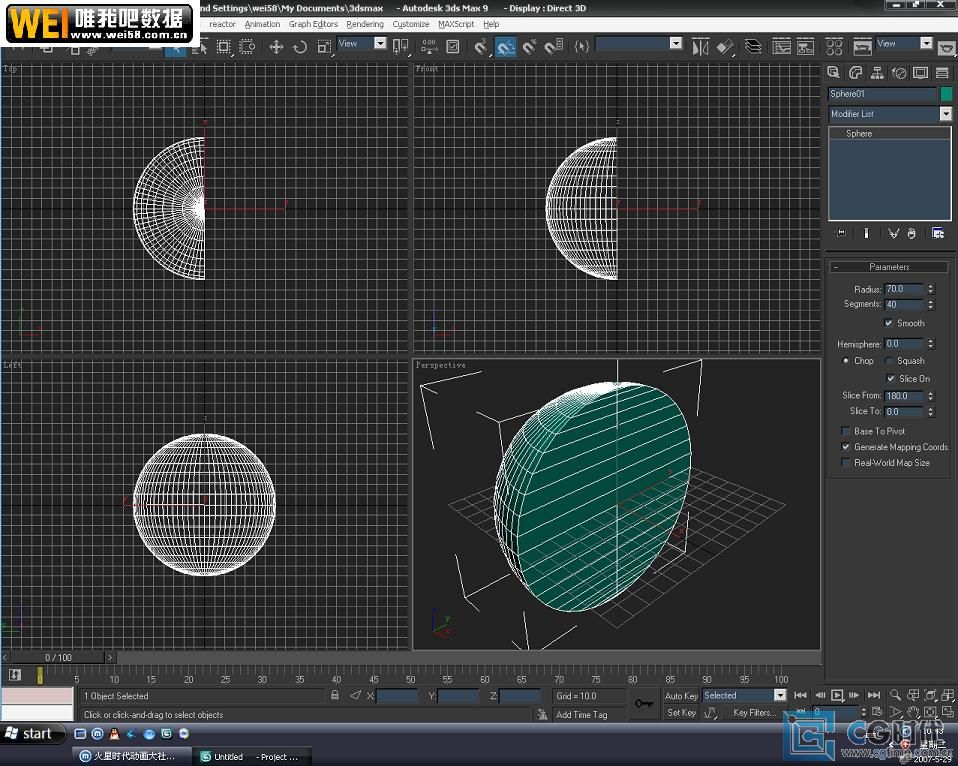Toggle the Generate Mapping Coords checkbox

[x=846, y=447]
